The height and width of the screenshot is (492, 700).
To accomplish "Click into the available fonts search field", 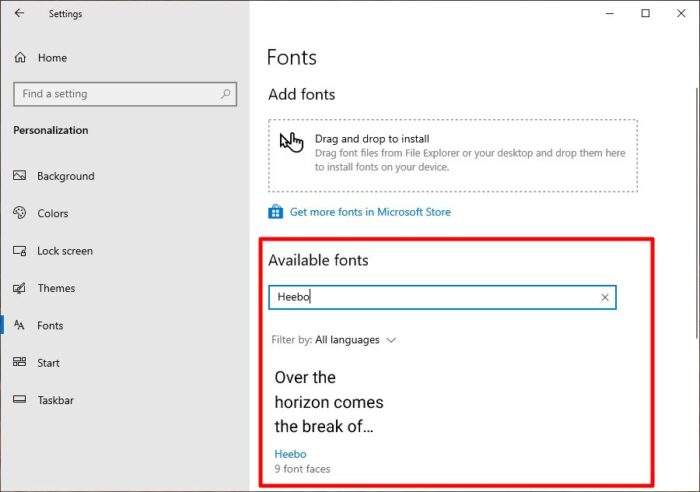I will coord(442,297).
